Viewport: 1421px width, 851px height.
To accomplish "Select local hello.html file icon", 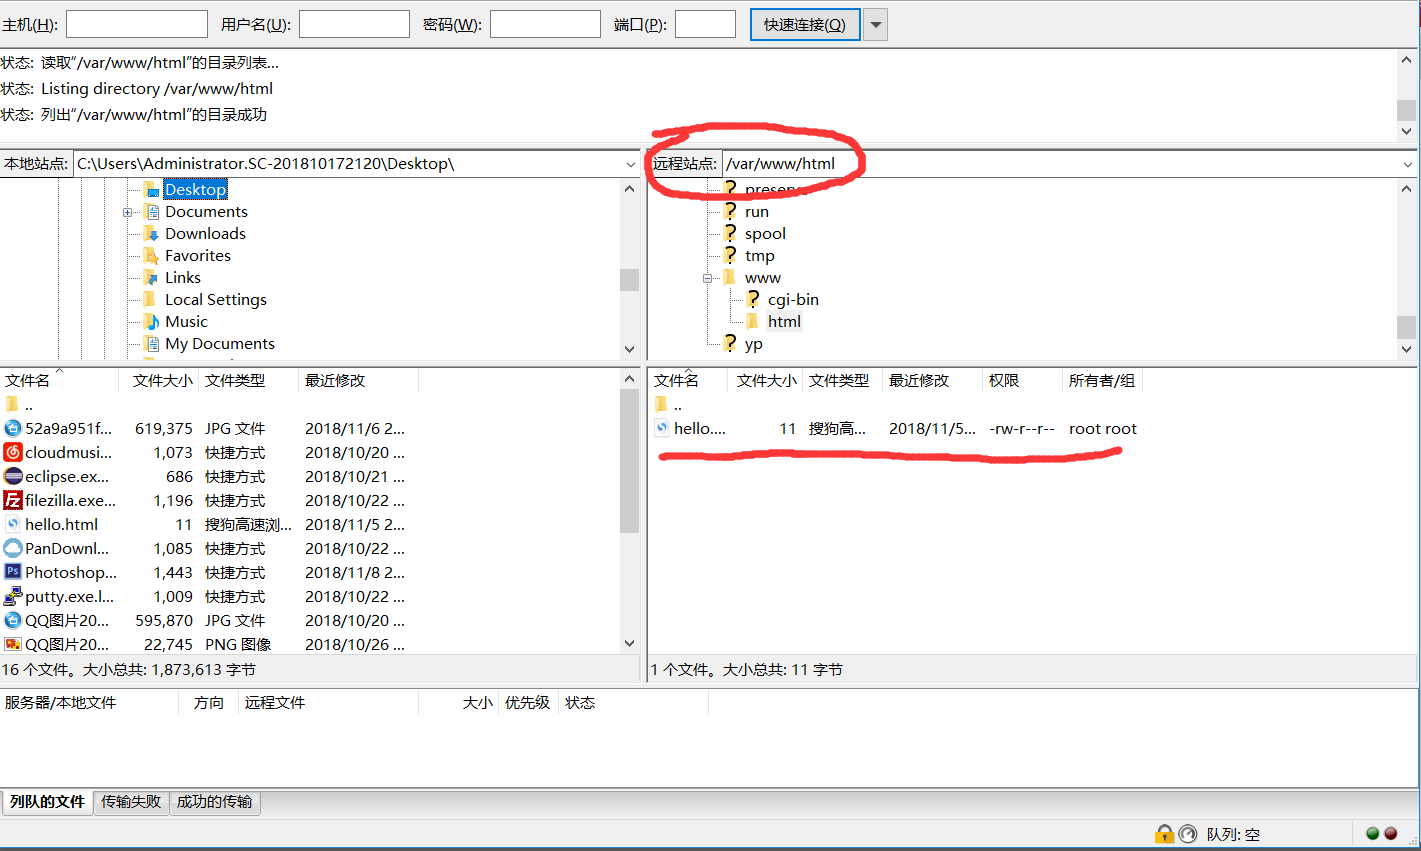I will [13, 524].
